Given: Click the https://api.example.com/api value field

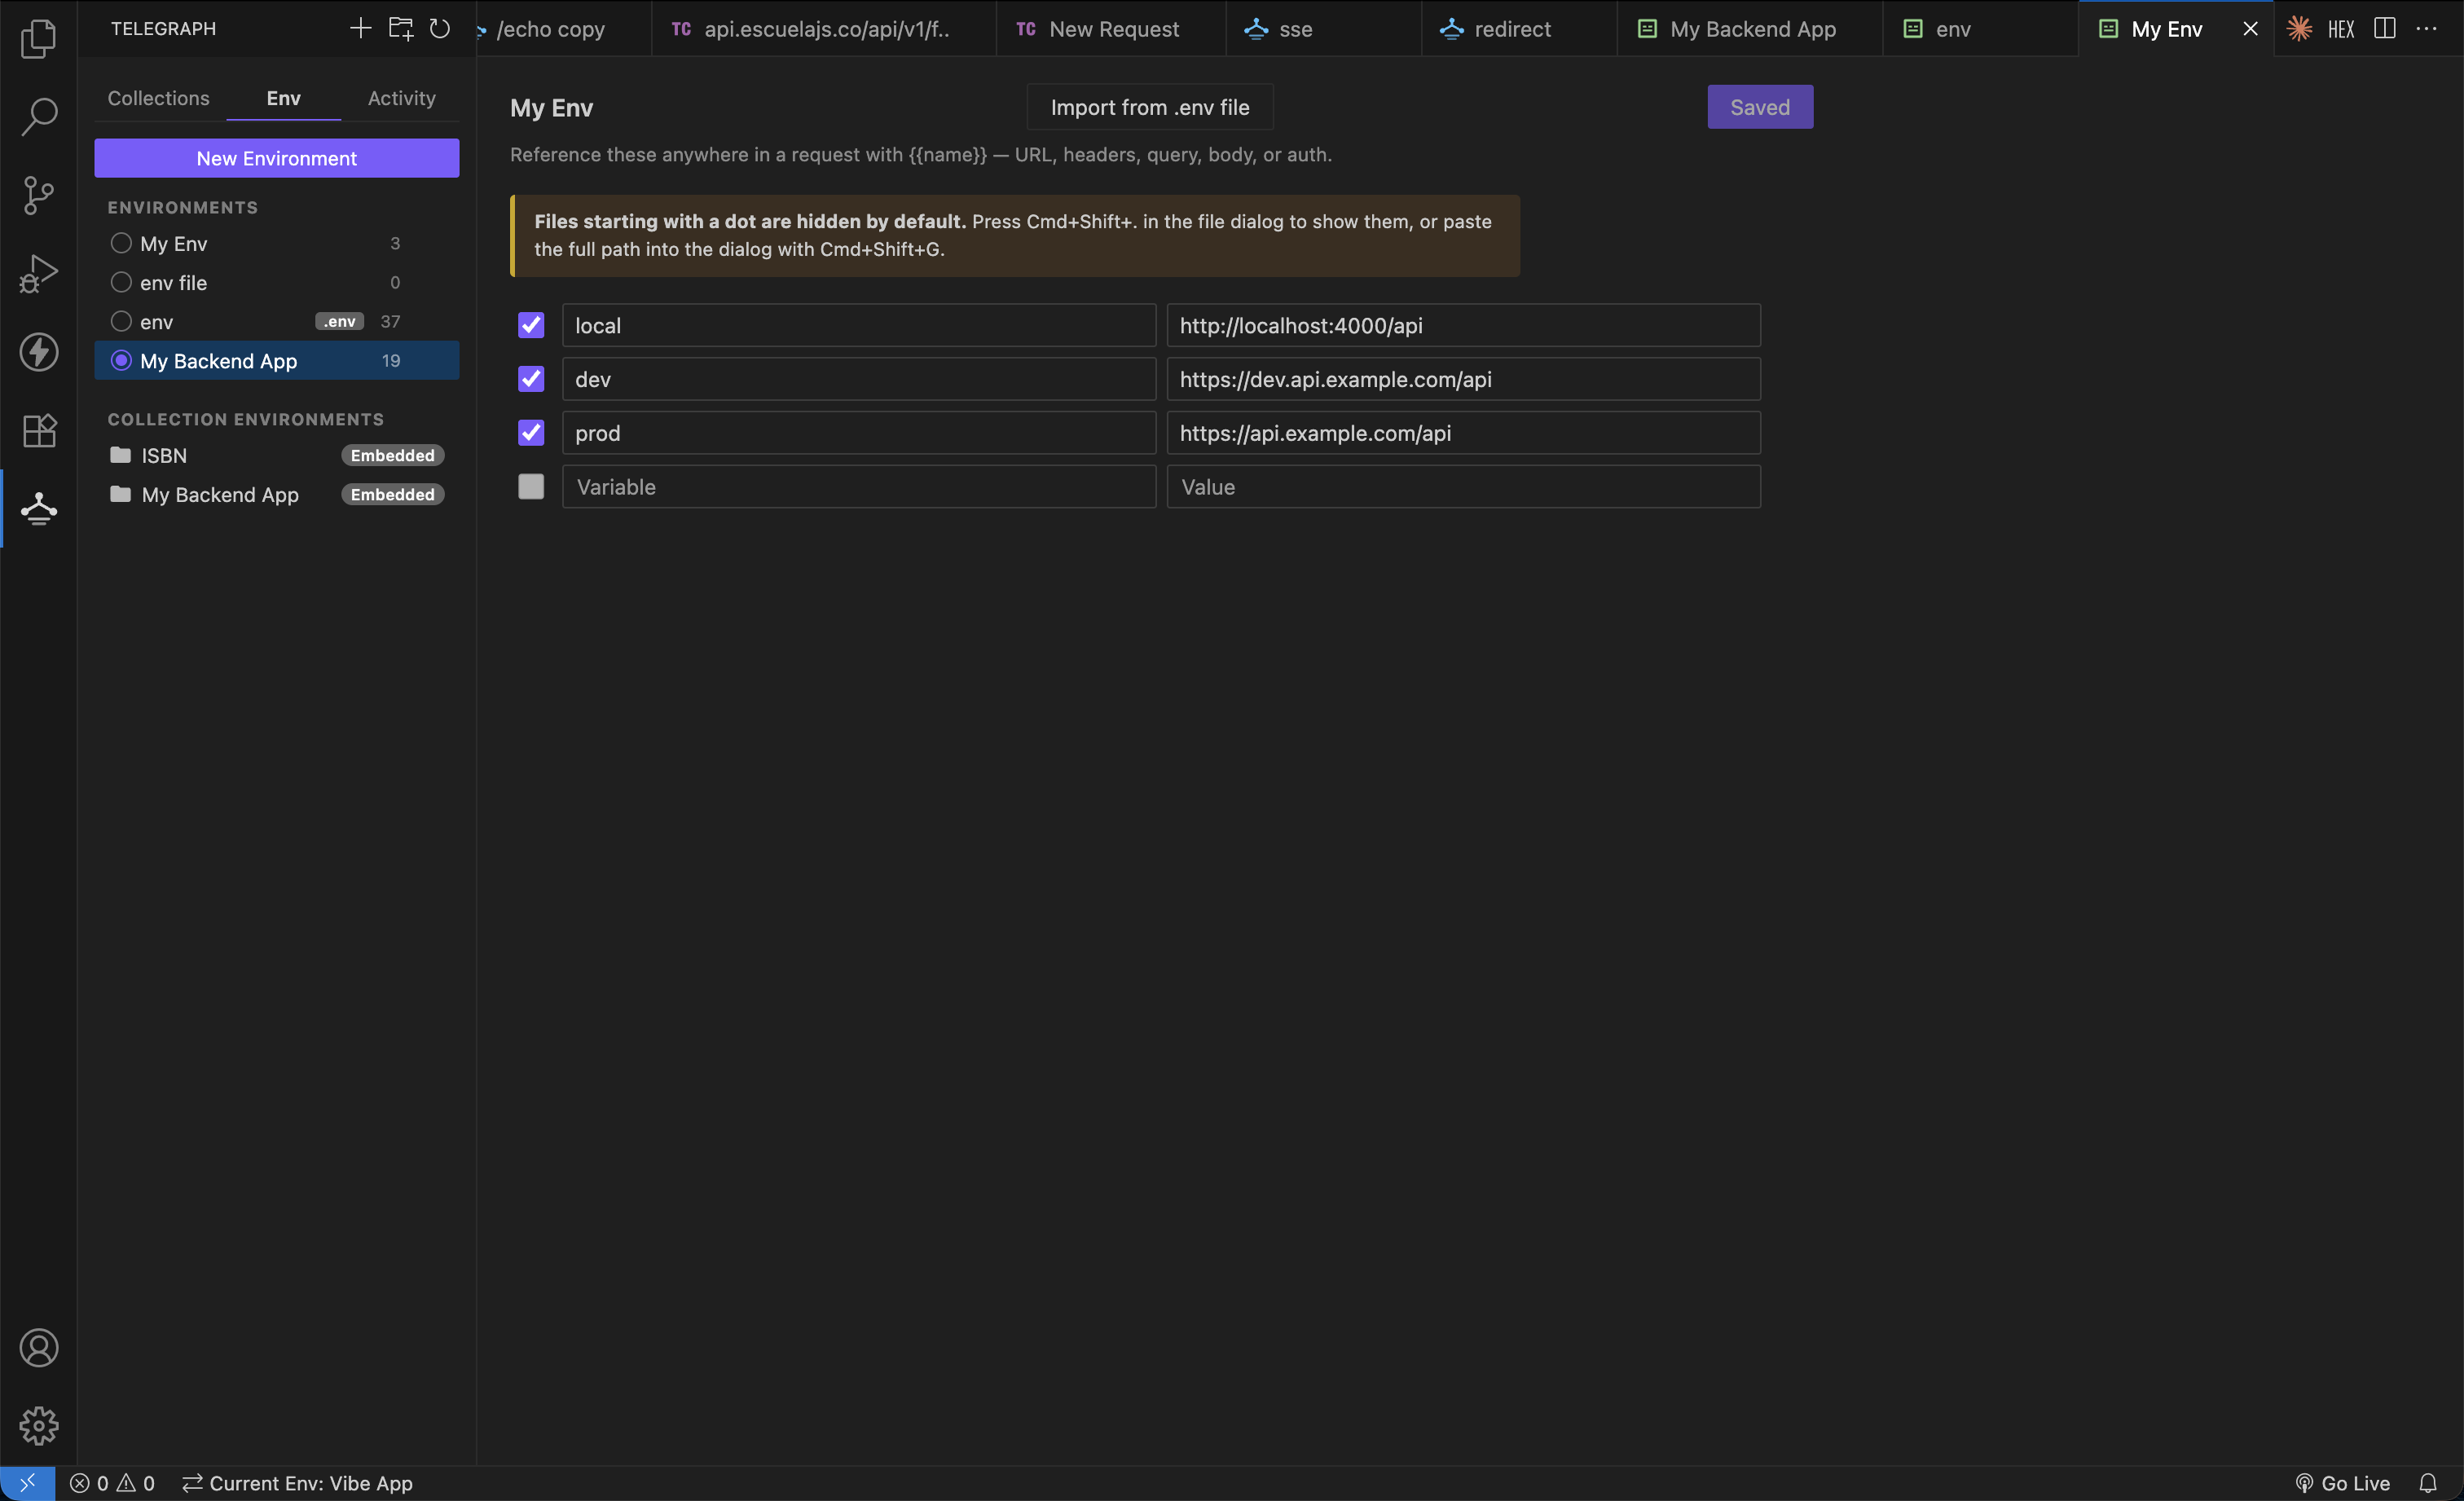Looking at the screenshot, I should [1464, 433].
